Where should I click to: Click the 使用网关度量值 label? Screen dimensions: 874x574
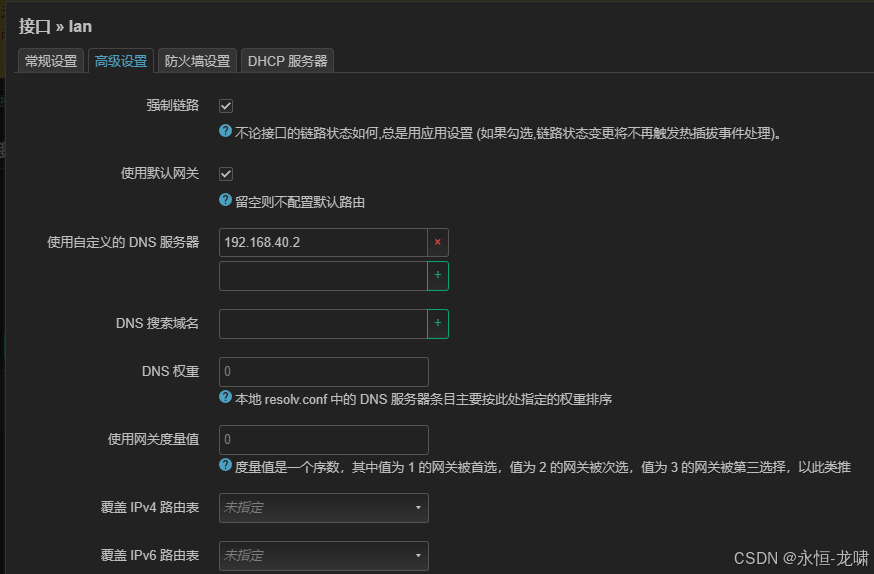153,439
